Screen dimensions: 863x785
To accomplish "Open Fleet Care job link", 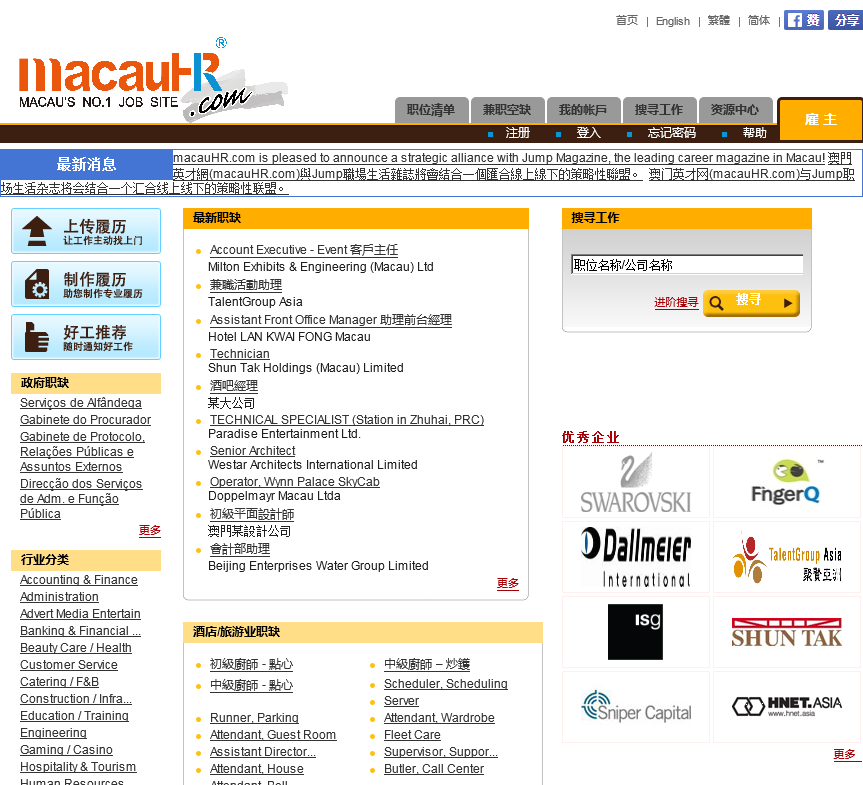I will [412, 735].
